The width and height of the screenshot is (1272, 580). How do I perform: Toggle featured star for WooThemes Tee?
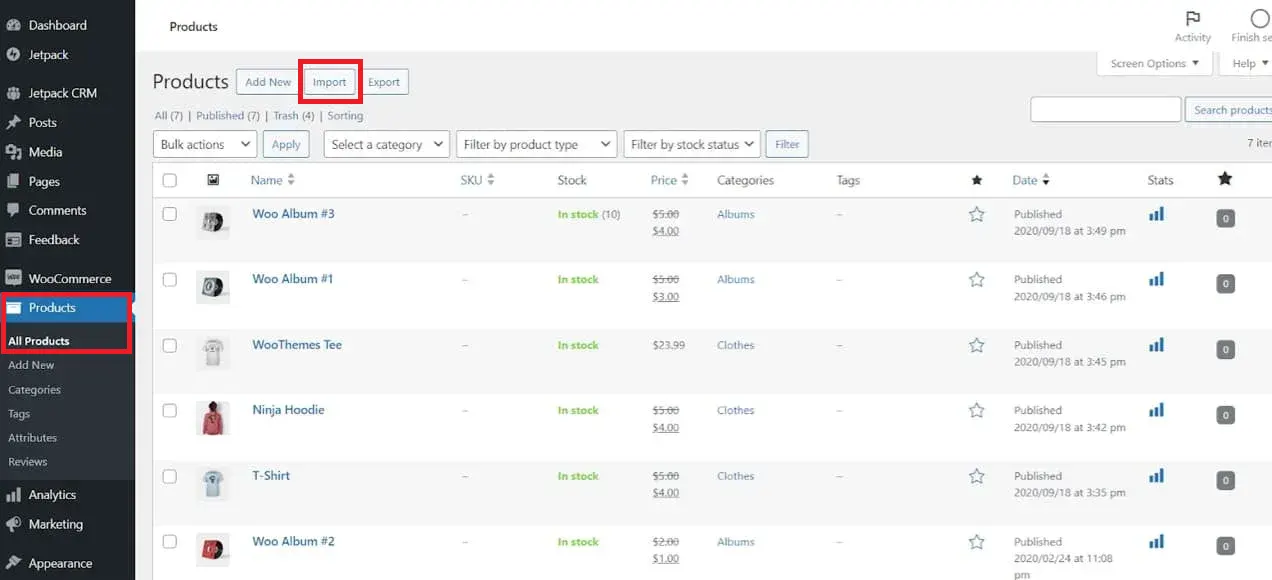coord(977,345)
